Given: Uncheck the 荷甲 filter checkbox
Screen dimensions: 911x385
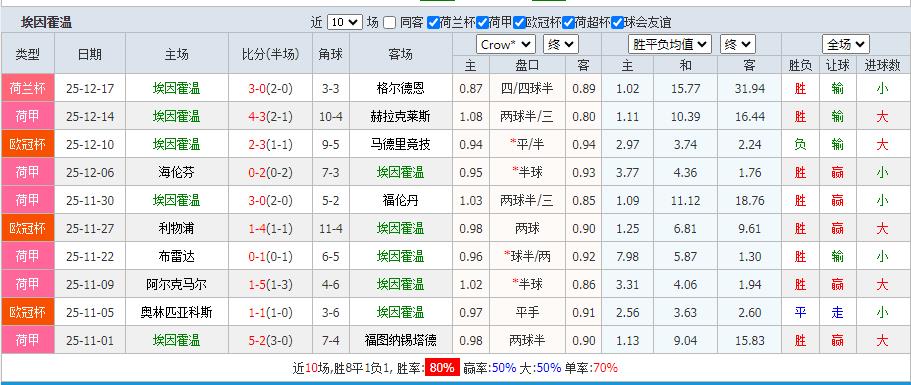Looking at the screenshot, I should [x=482, y=23].
